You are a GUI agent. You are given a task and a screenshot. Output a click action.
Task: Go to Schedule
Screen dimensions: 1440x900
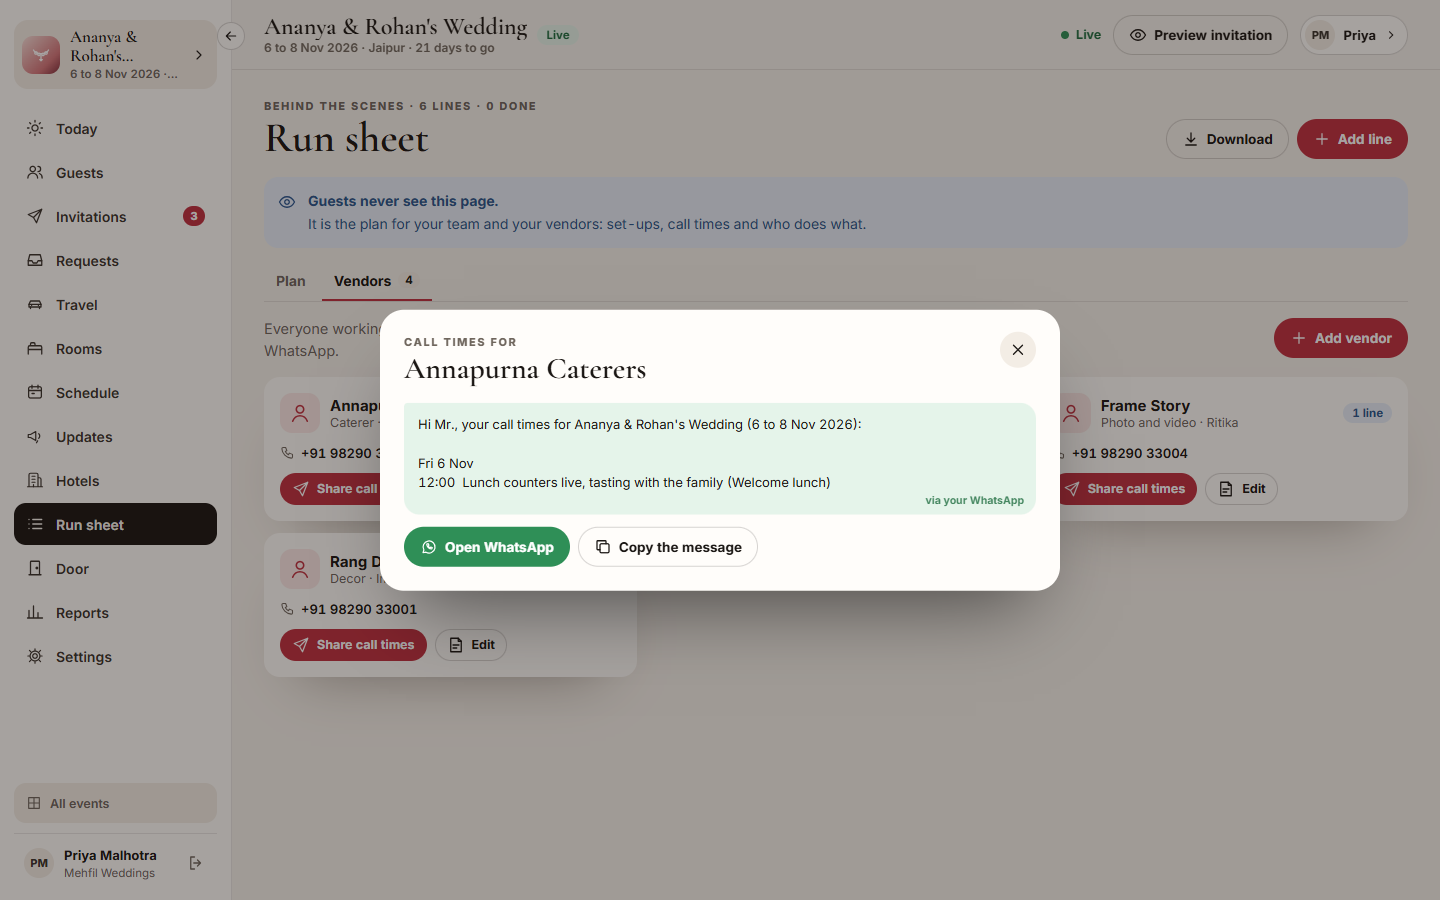coord(115,393)
